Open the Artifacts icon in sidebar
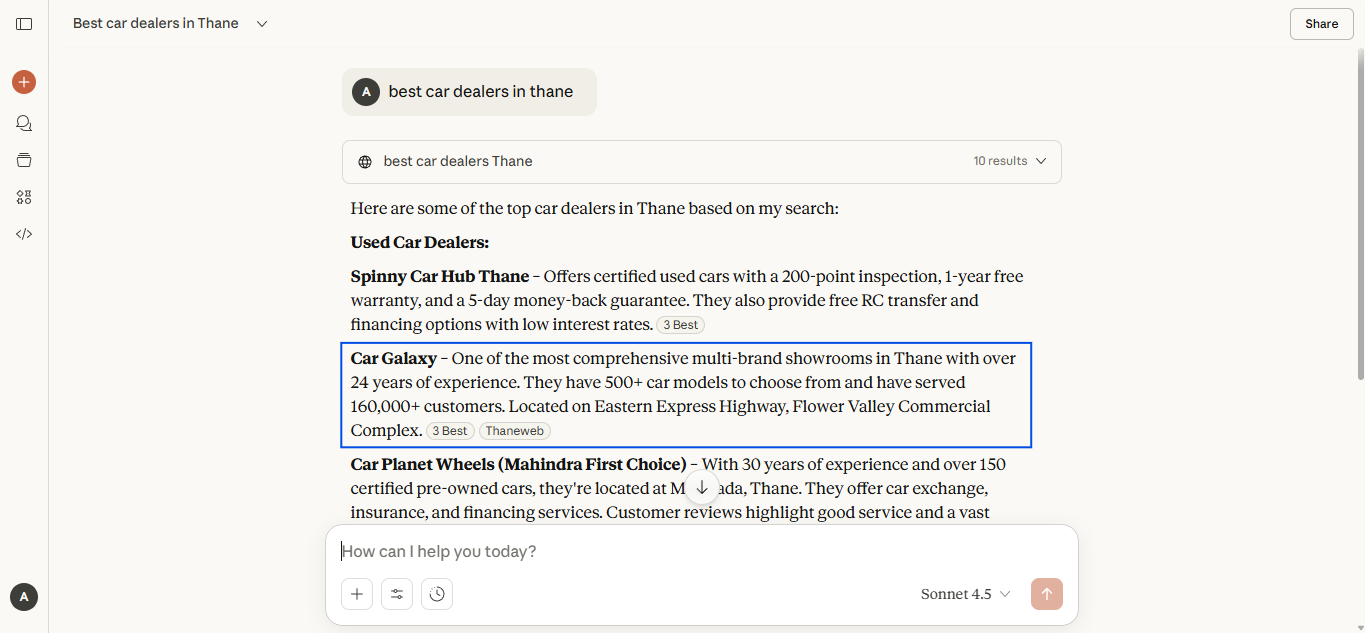 [24, 197]
